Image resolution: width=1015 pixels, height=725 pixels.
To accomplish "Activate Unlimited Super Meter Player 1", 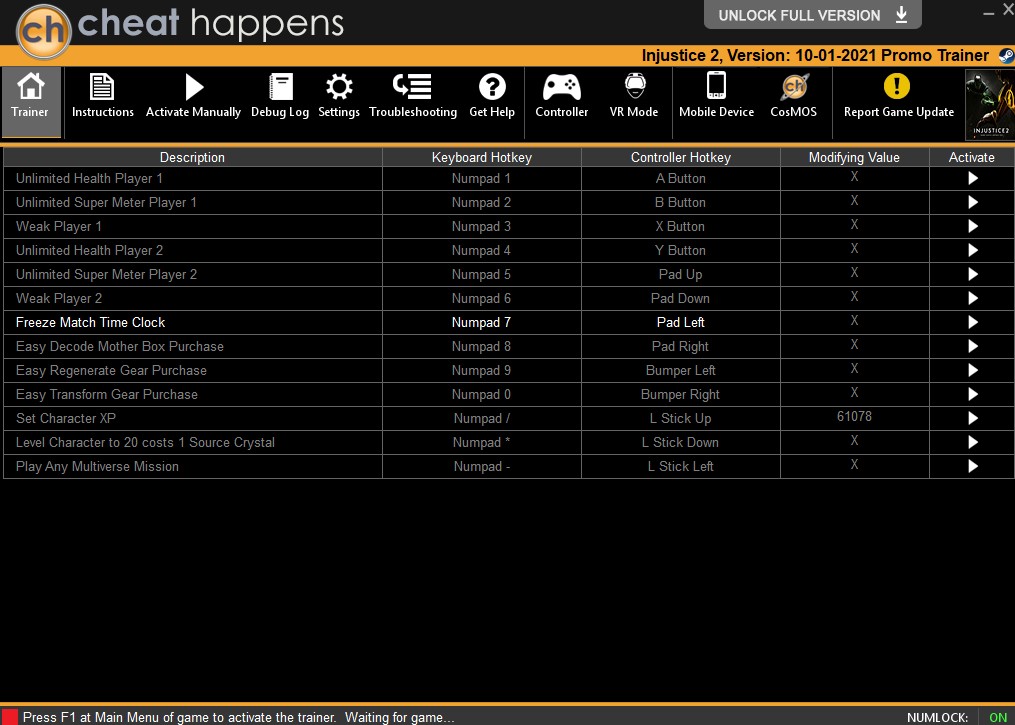I will [x=972, y=203].
